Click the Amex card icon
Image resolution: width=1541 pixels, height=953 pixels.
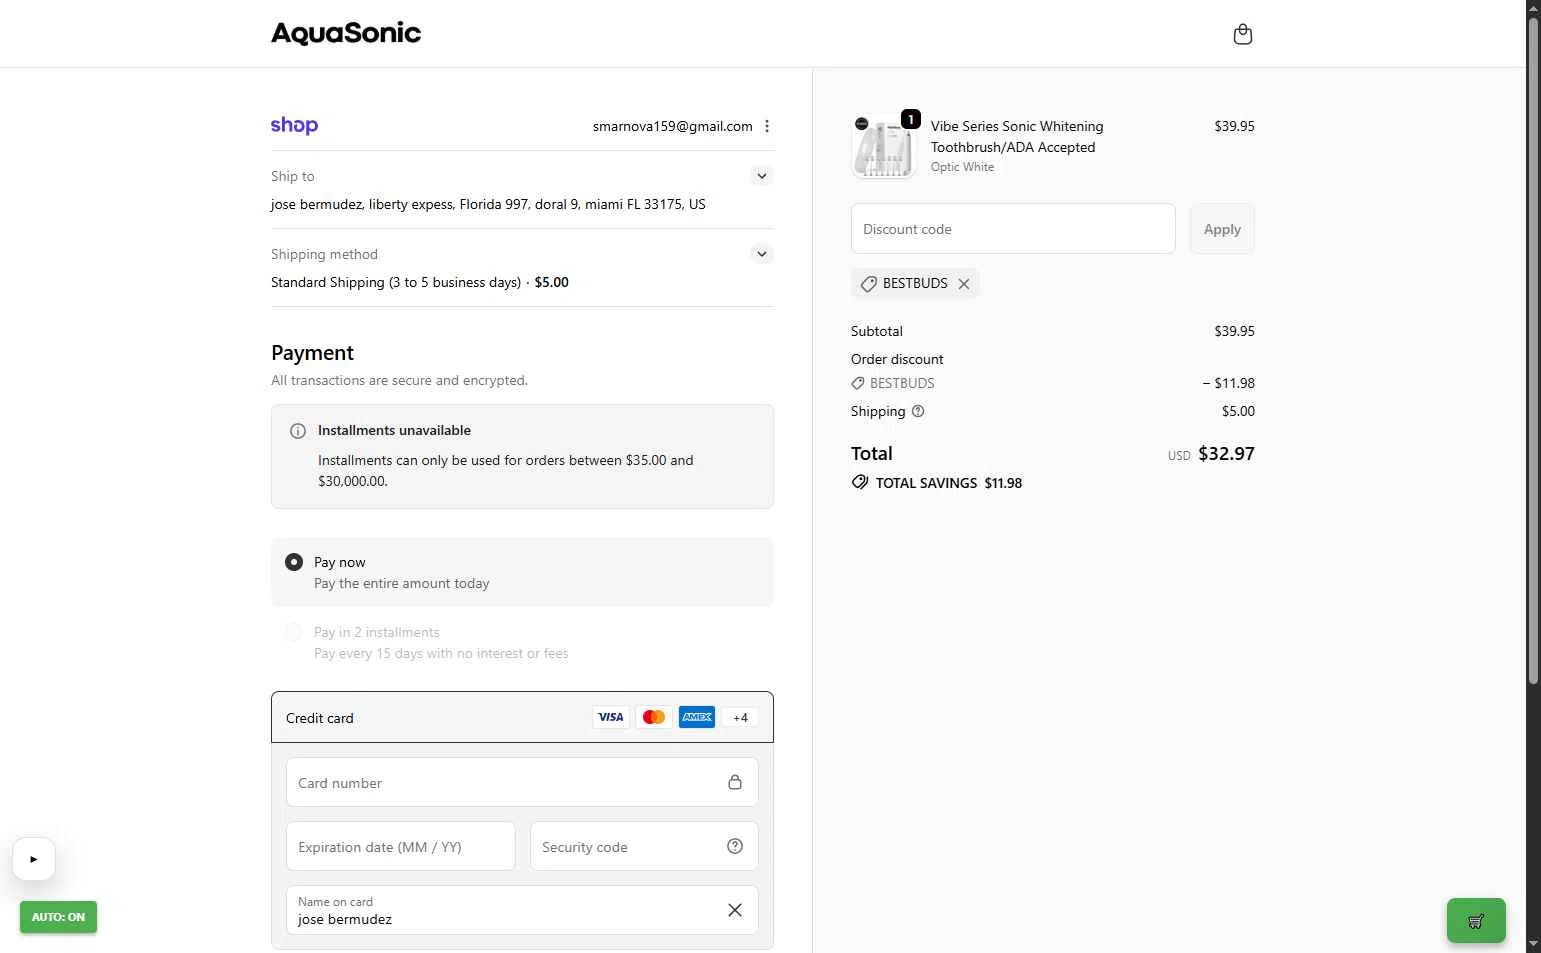pos(697,717)
